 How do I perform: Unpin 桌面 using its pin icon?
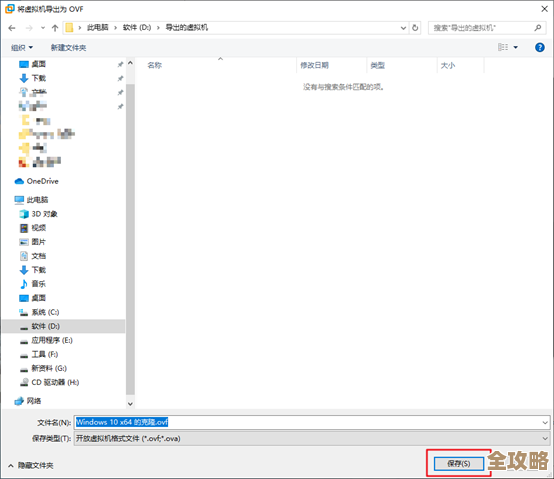point(120,64)
